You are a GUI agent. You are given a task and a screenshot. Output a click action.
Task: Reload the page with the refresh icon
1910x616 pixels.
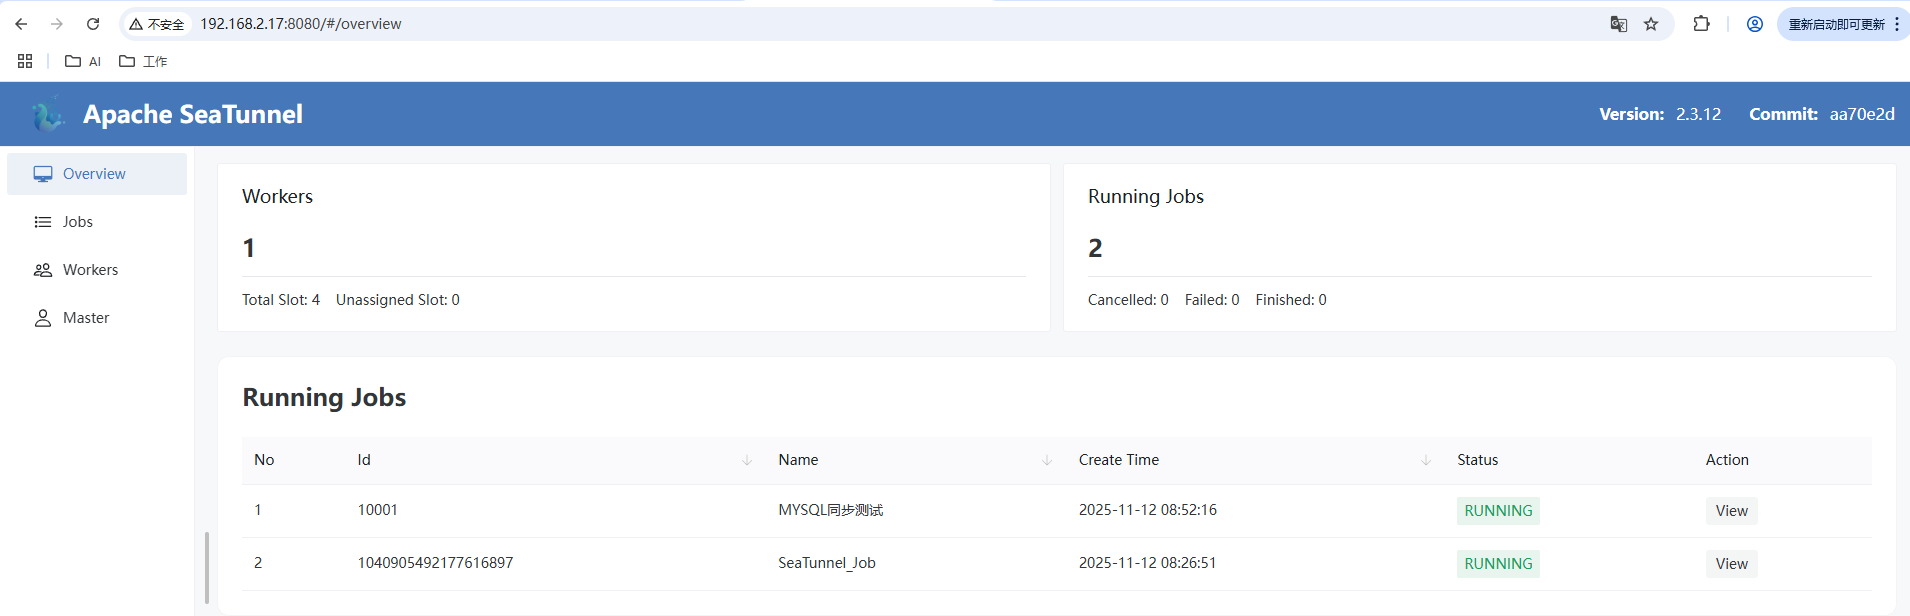pyautogui.click(x=93, y=24)
